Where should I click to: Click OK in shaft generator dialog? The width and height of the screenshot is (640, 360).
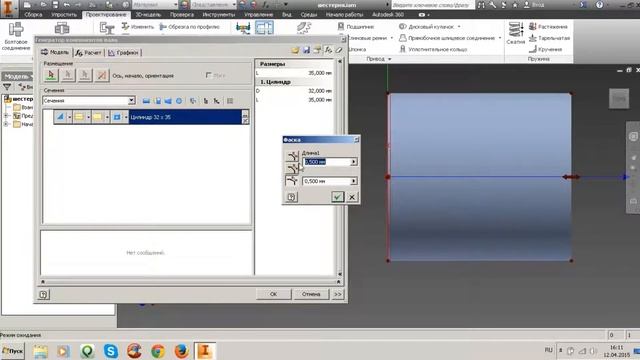[273, 294]
